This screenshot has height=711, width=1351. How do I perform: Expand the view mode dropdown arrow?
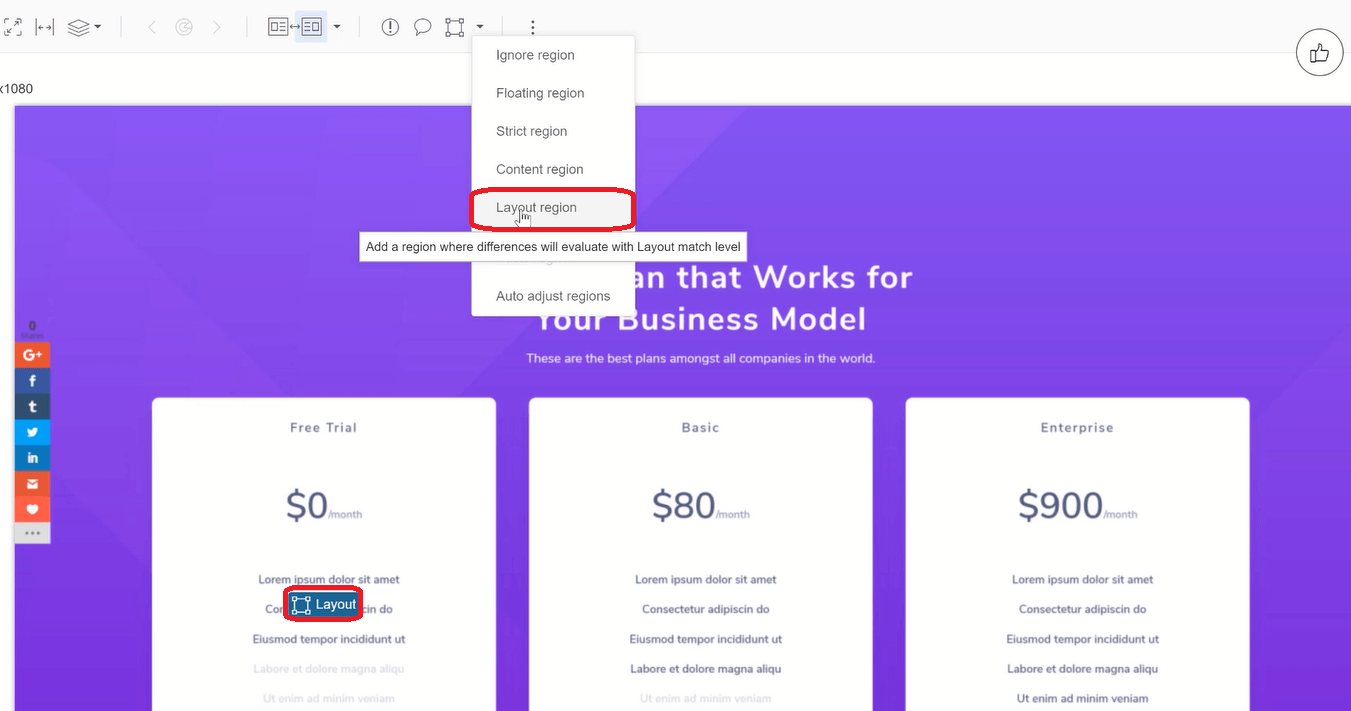click(x=337, y=27)
